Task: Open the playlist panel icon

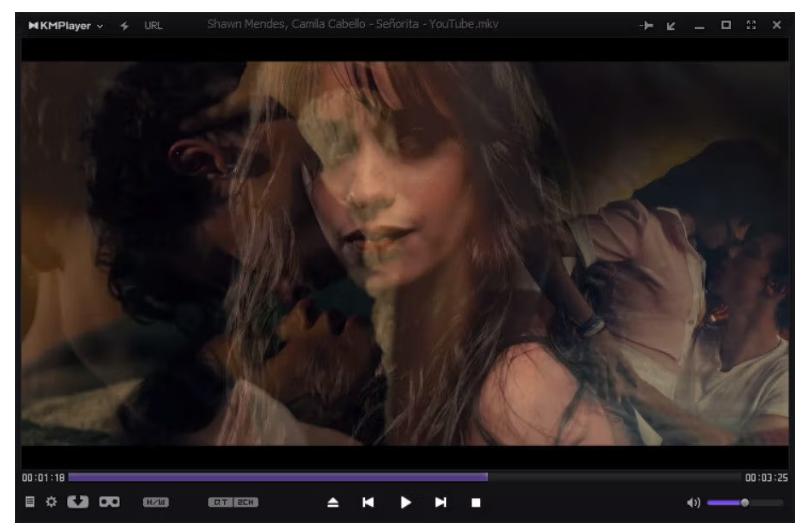Action: pos(28,502)
